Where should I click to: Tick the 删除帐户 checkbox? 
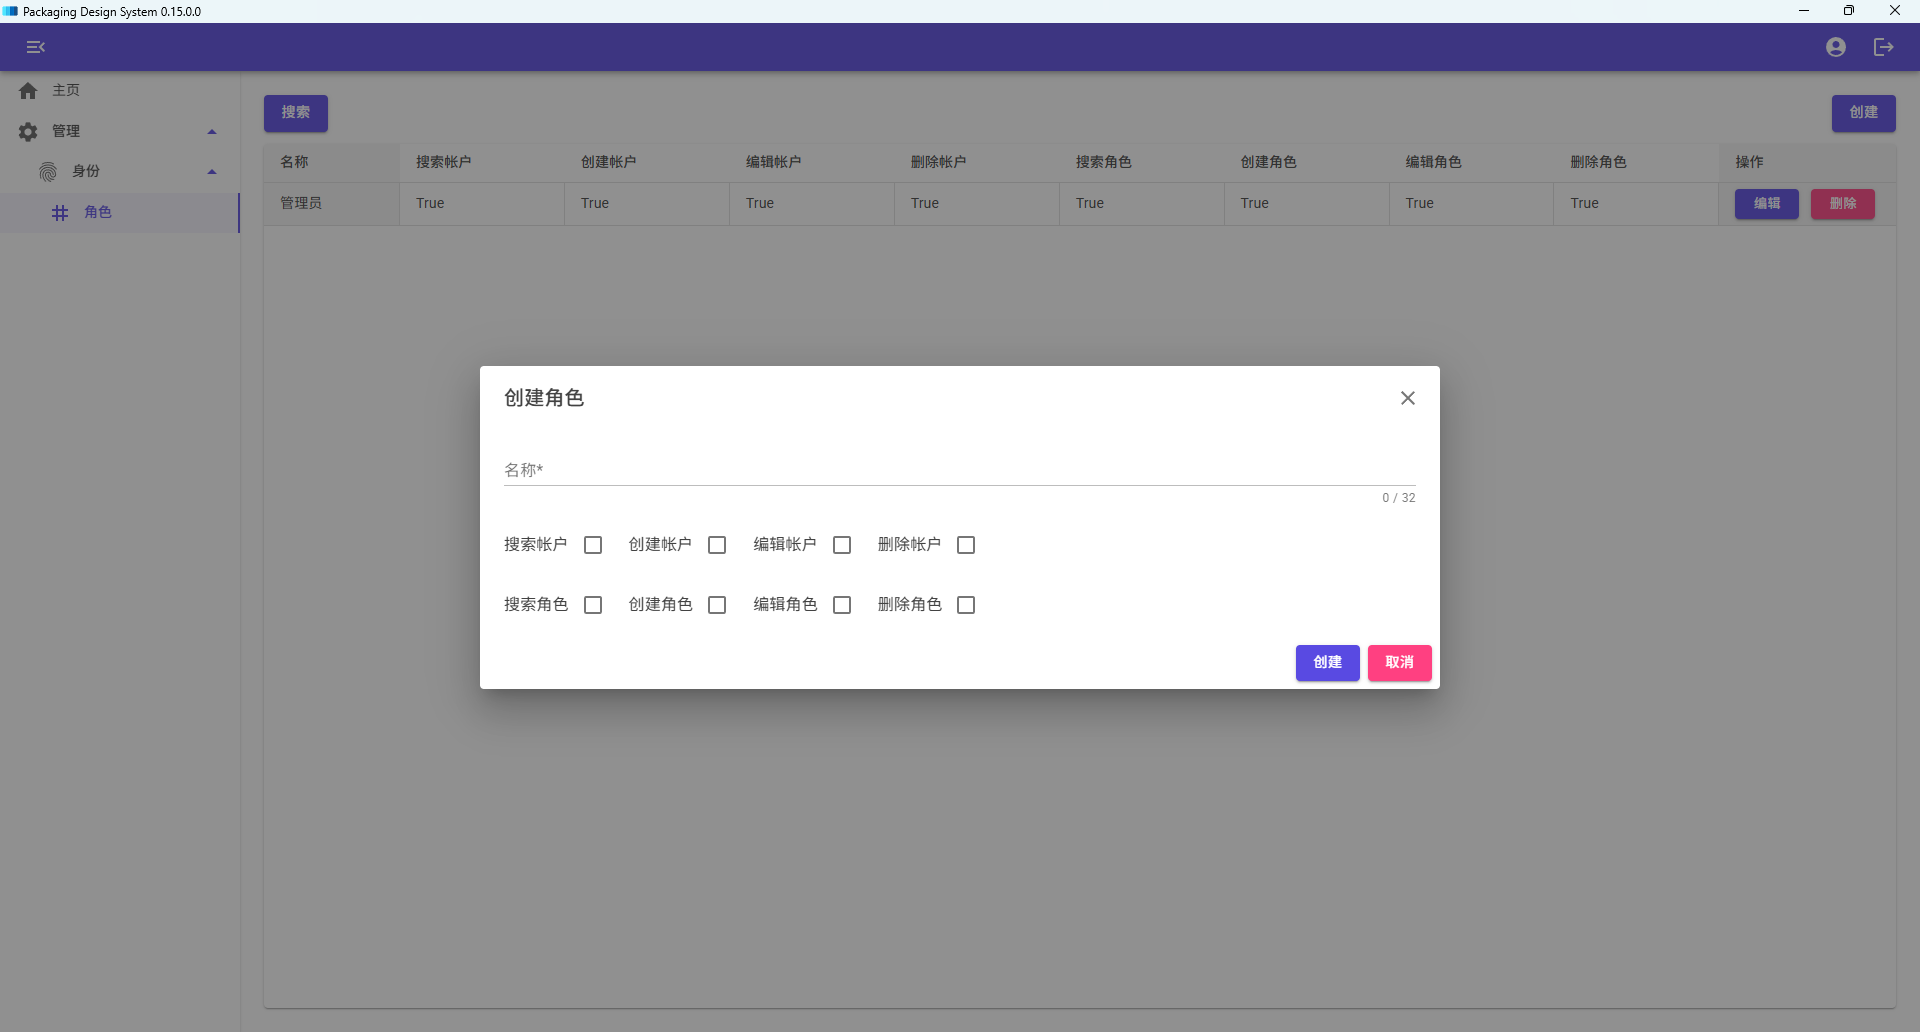(x=966, y=545)
